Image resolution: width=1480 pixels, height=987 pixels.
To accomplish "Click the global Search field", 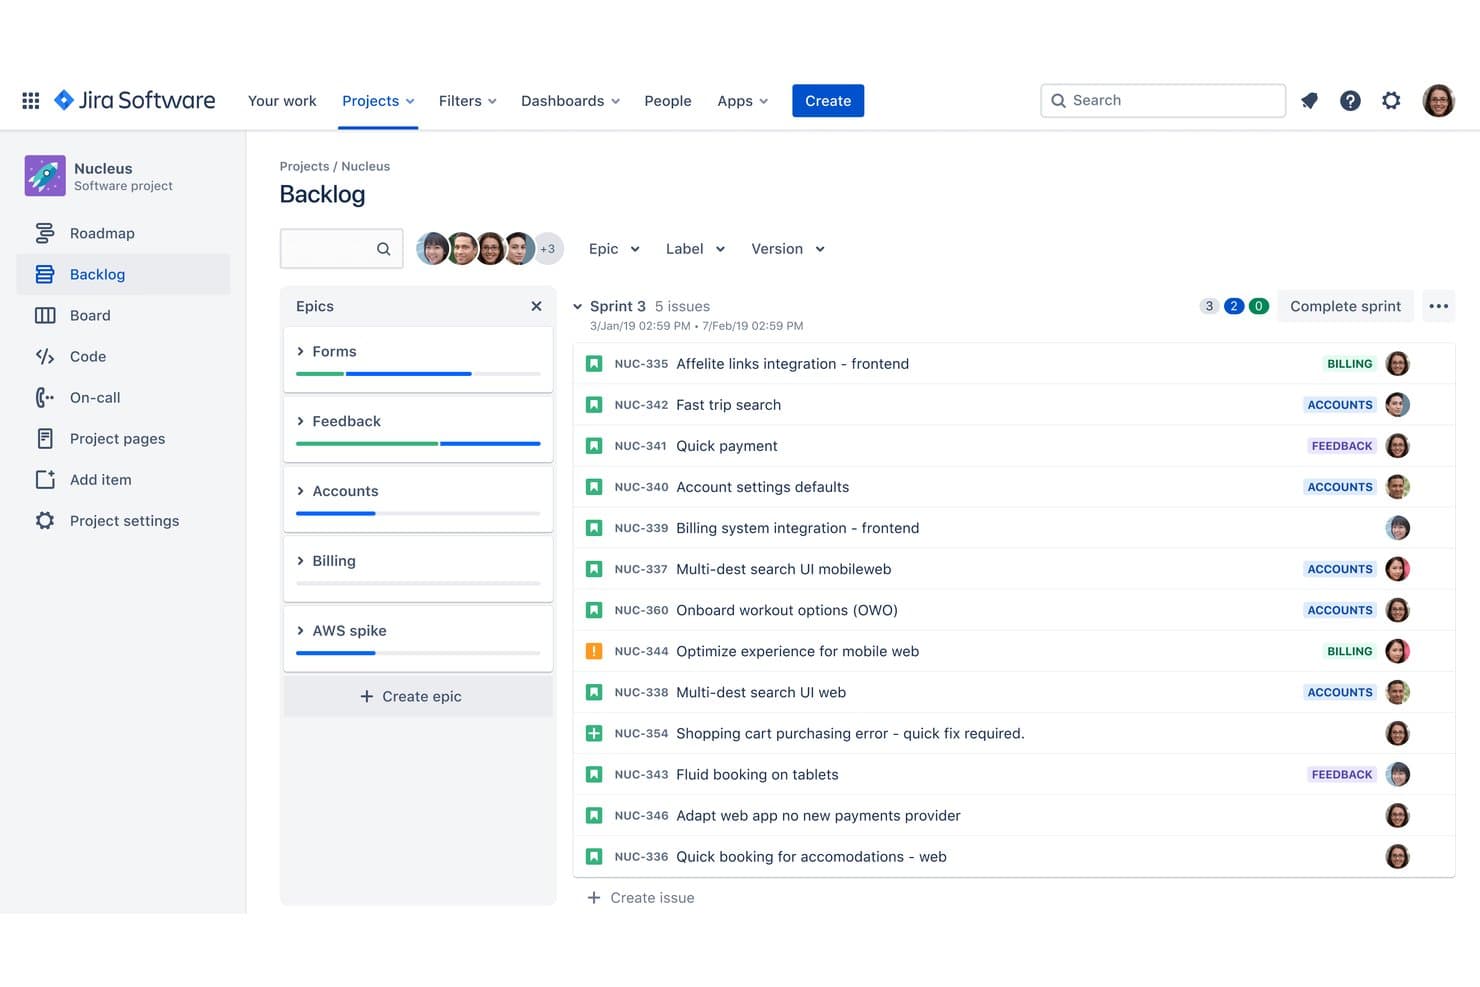I will pos(1163,100).
